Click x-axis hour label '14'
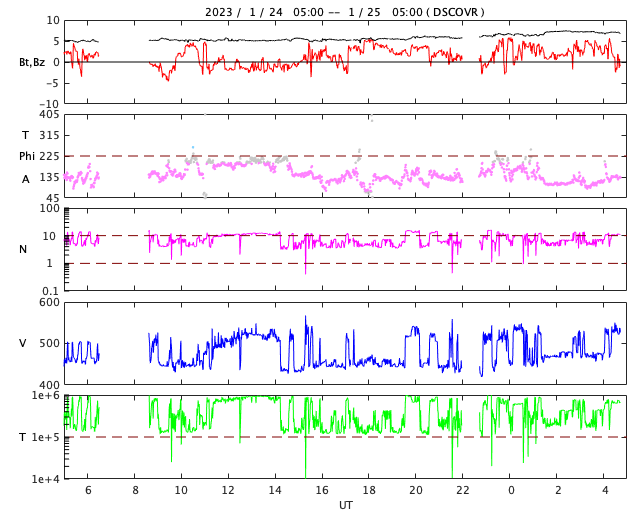This screenshot has width=640, height=512. click(275, 490)
